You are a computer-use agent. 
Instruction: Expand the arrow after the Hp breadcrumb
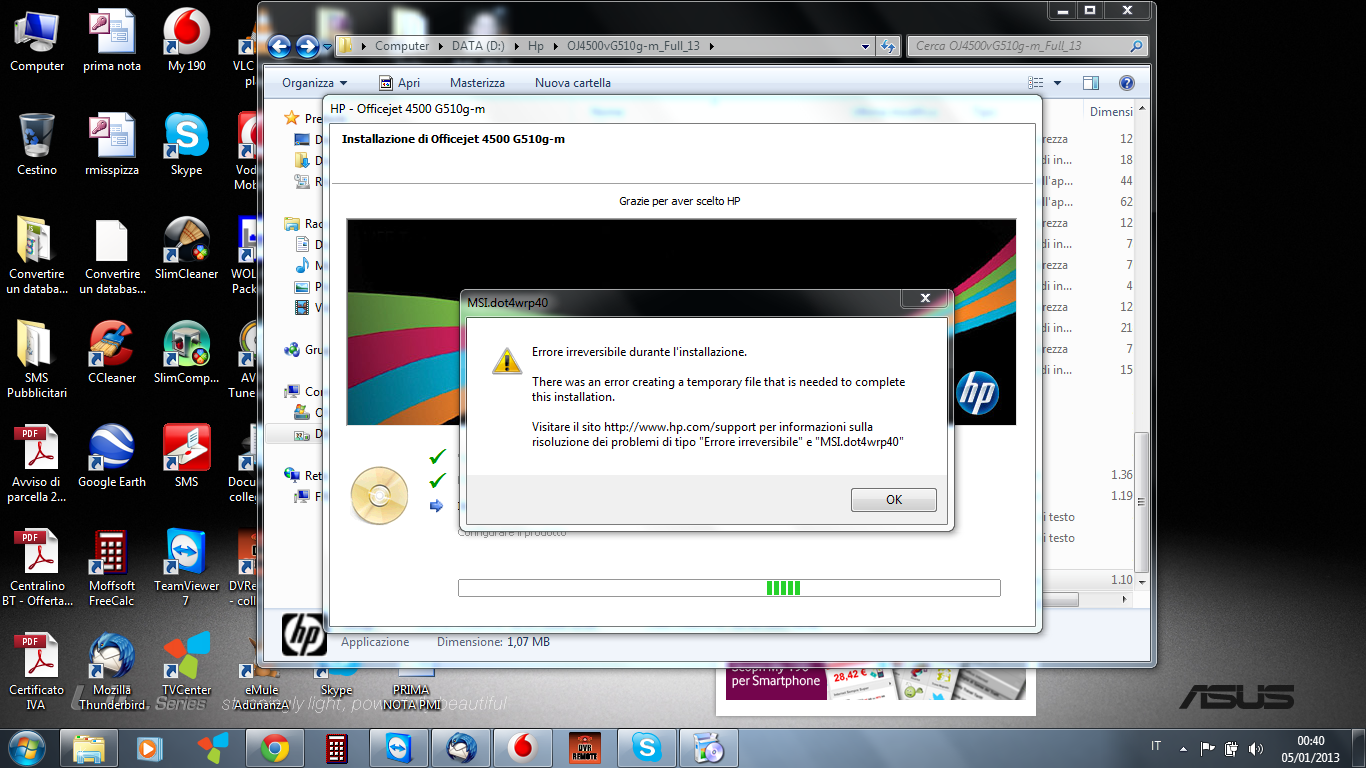(x=554, y=47)
